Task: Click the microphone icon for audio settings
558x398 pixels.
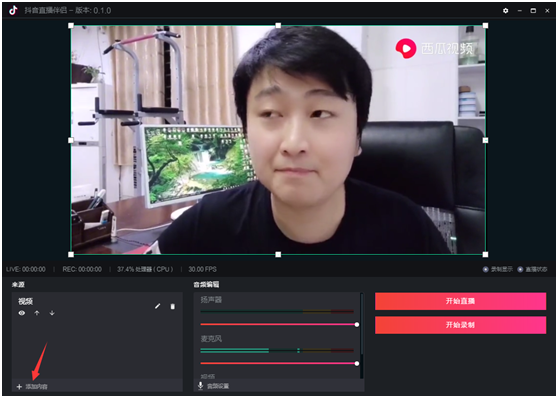Action: pyautogui.click(x=200, y=386)
